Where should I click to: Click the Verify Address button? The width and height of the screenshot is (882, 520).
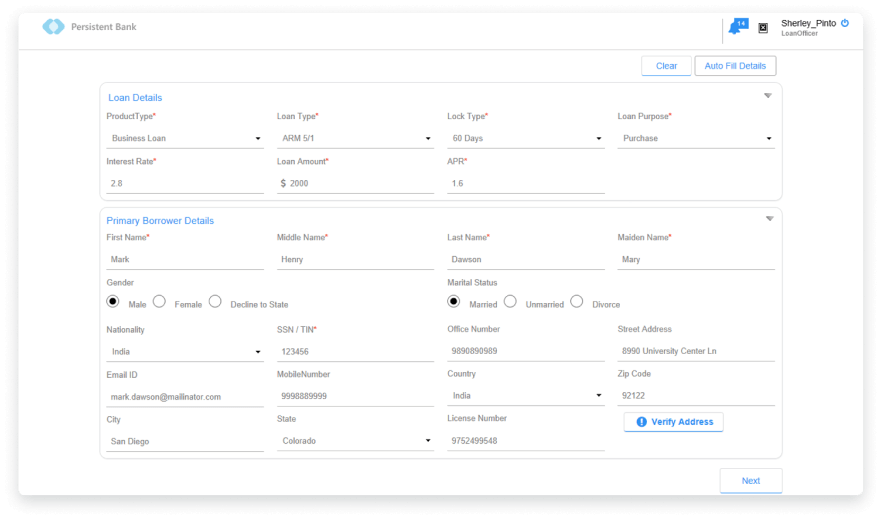[673, 422]
